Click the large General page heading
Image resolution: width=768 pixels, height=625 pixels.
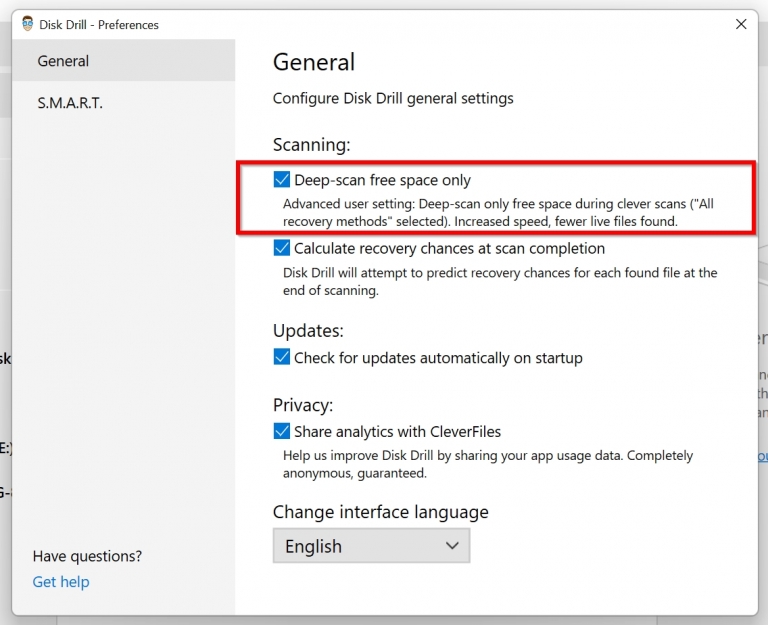pos(314,62)
